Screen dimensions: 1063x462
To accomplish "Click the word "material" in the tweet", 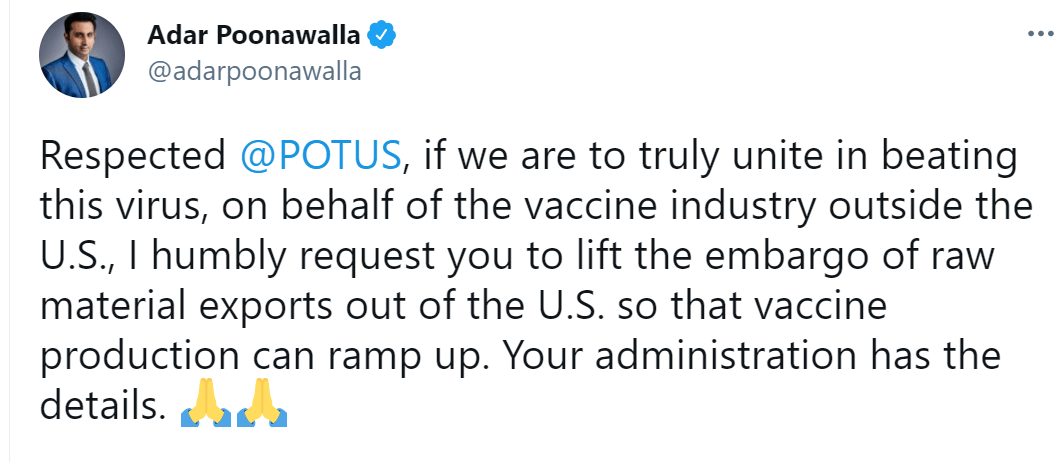I will click(x=113, y=306).
